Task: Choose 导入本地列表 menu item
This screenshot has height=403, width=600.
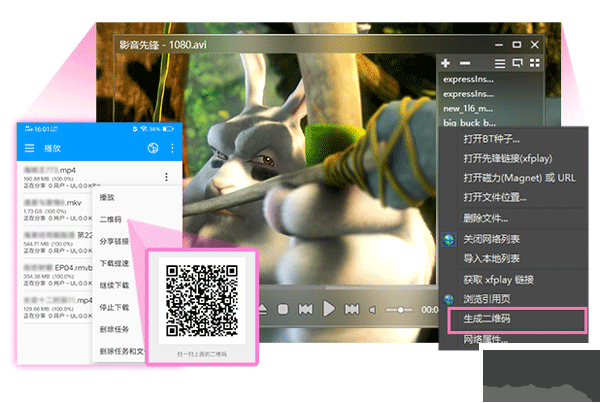Action: (x=491, y=259)
